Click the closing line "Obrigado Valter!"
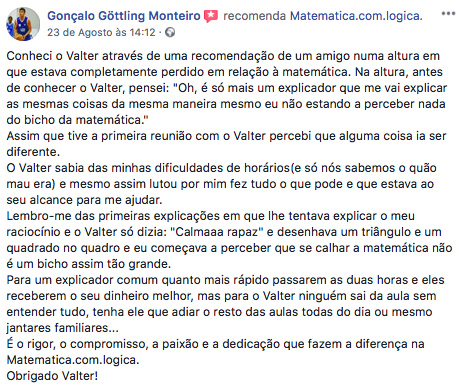Image resolution: width=459 pixels, height=390 pixels. coord(52,376)
